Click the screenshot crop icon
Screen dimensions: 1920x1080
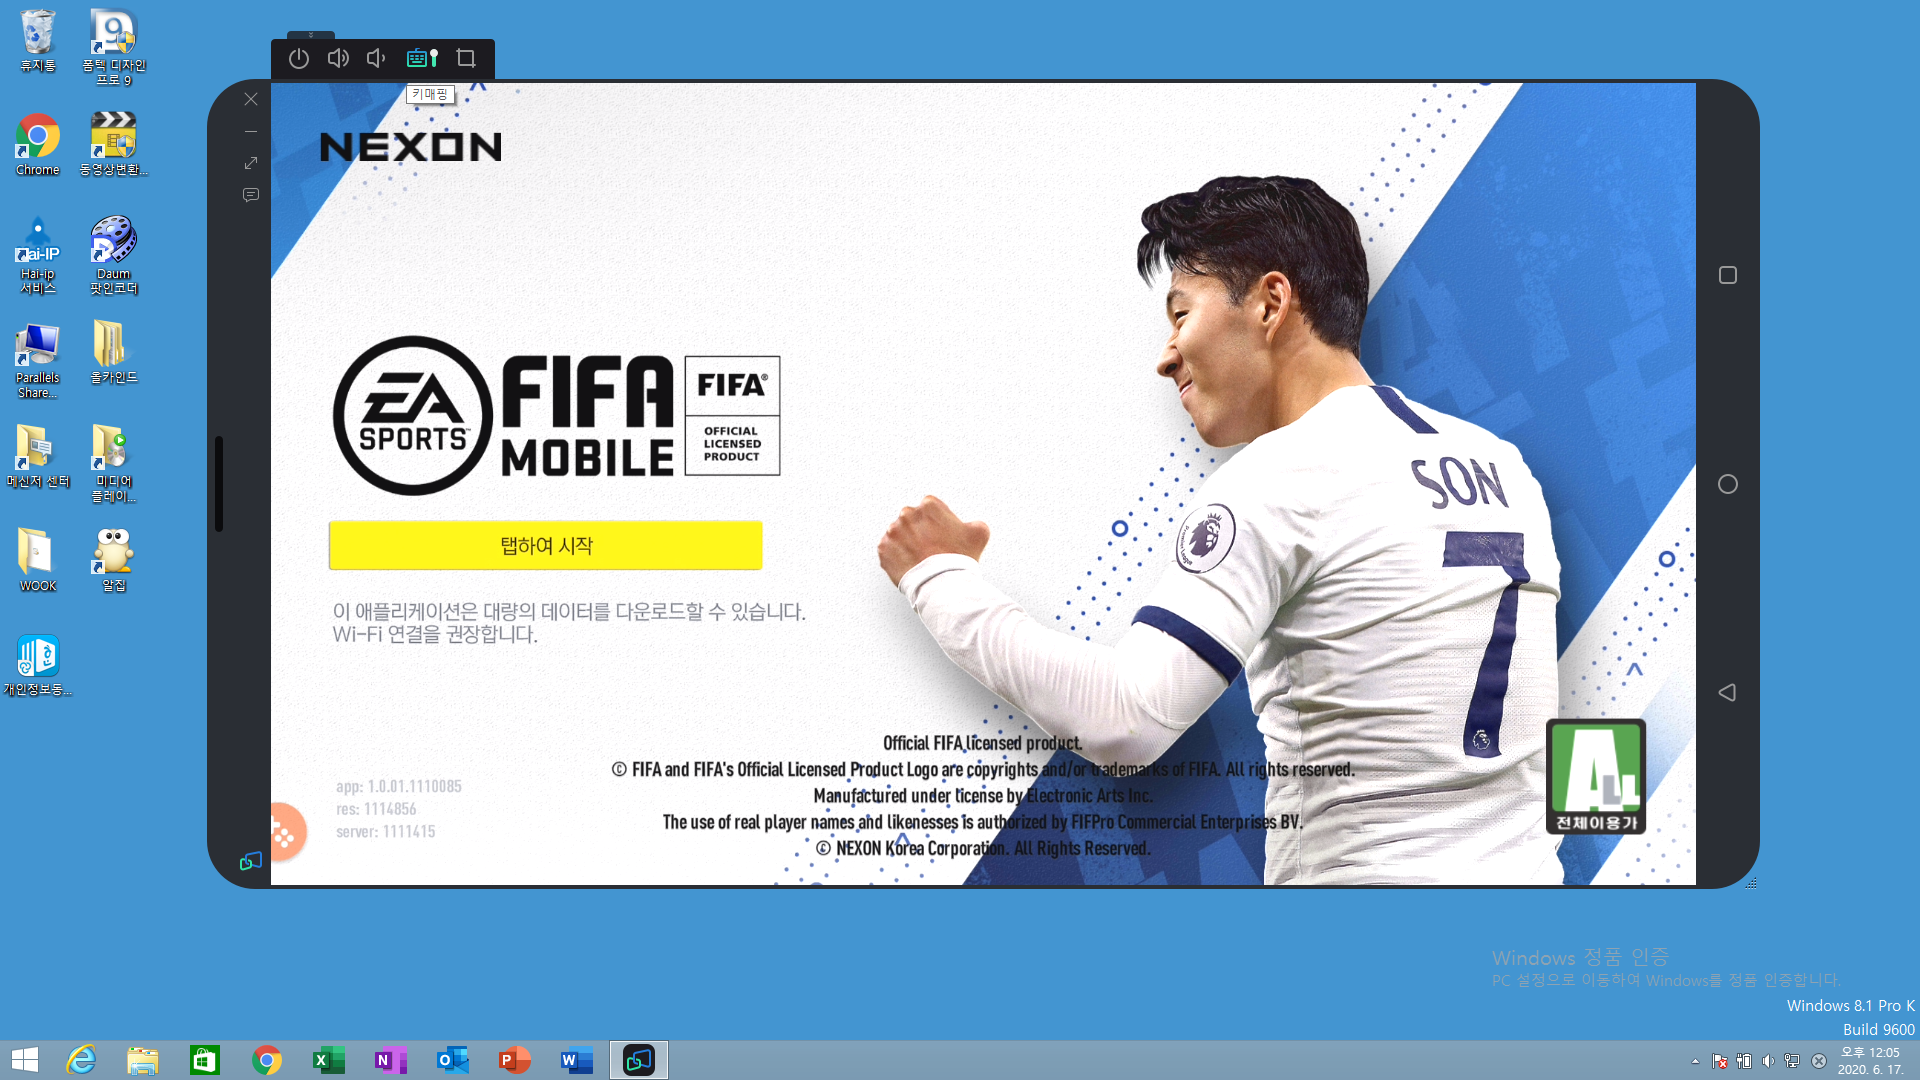466,59
